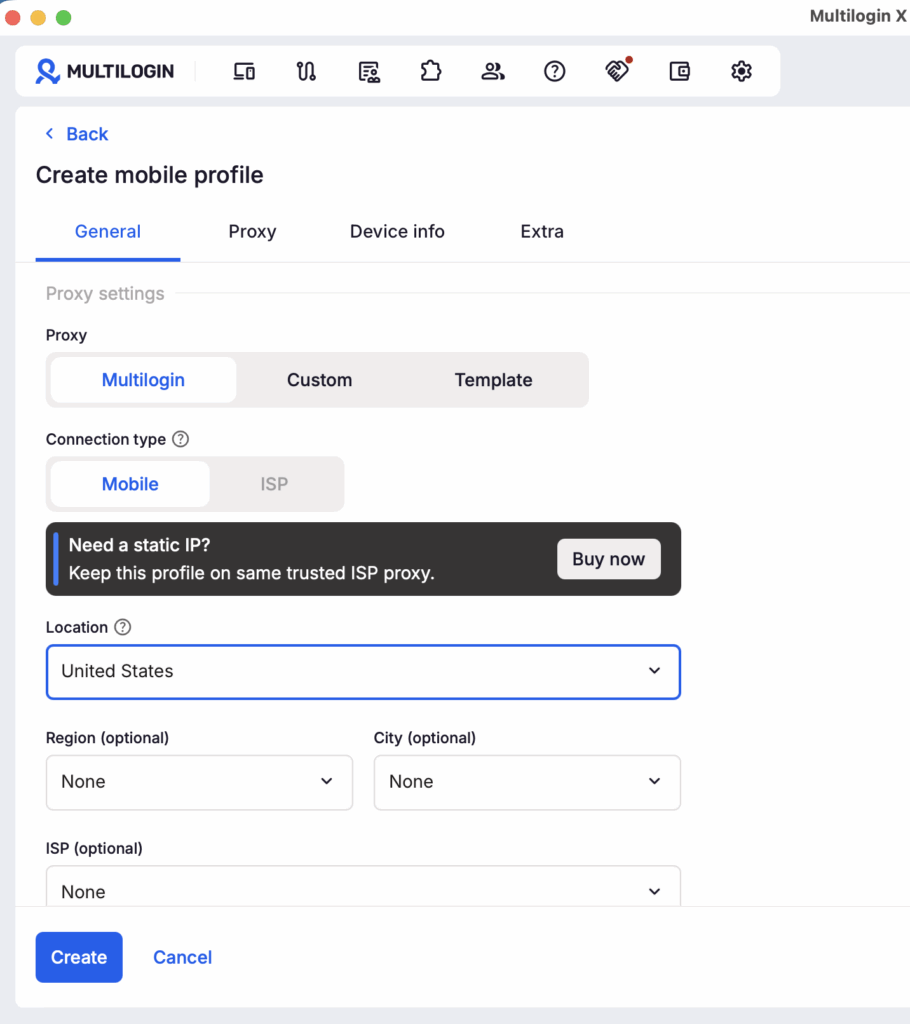Viewport: 910px width, 1024px height.
Task: Switch connection type to ISP
Action: click(274, 484)
